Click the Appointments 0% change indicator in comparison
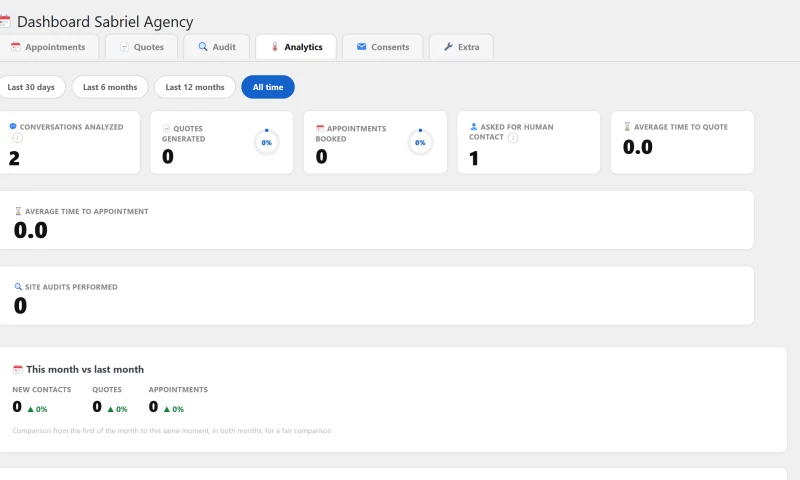The height and width of the screenshot is (480, 800). [173, 409]
